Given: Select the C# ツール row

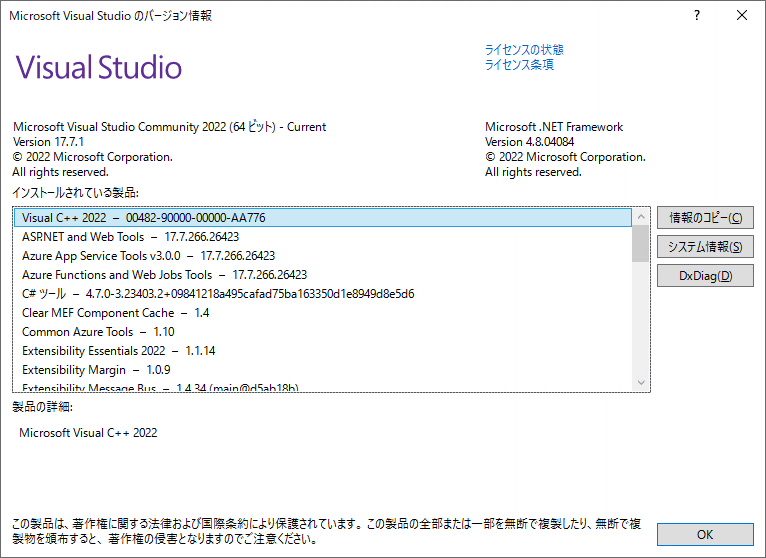Looking at the screenshot, I should (323, 294).
